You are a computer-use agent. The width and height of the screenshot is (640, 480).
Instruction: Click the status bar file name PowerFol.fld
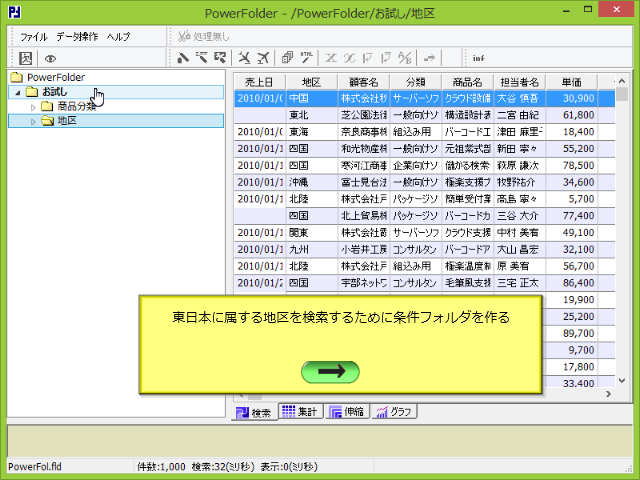(35, 467)
